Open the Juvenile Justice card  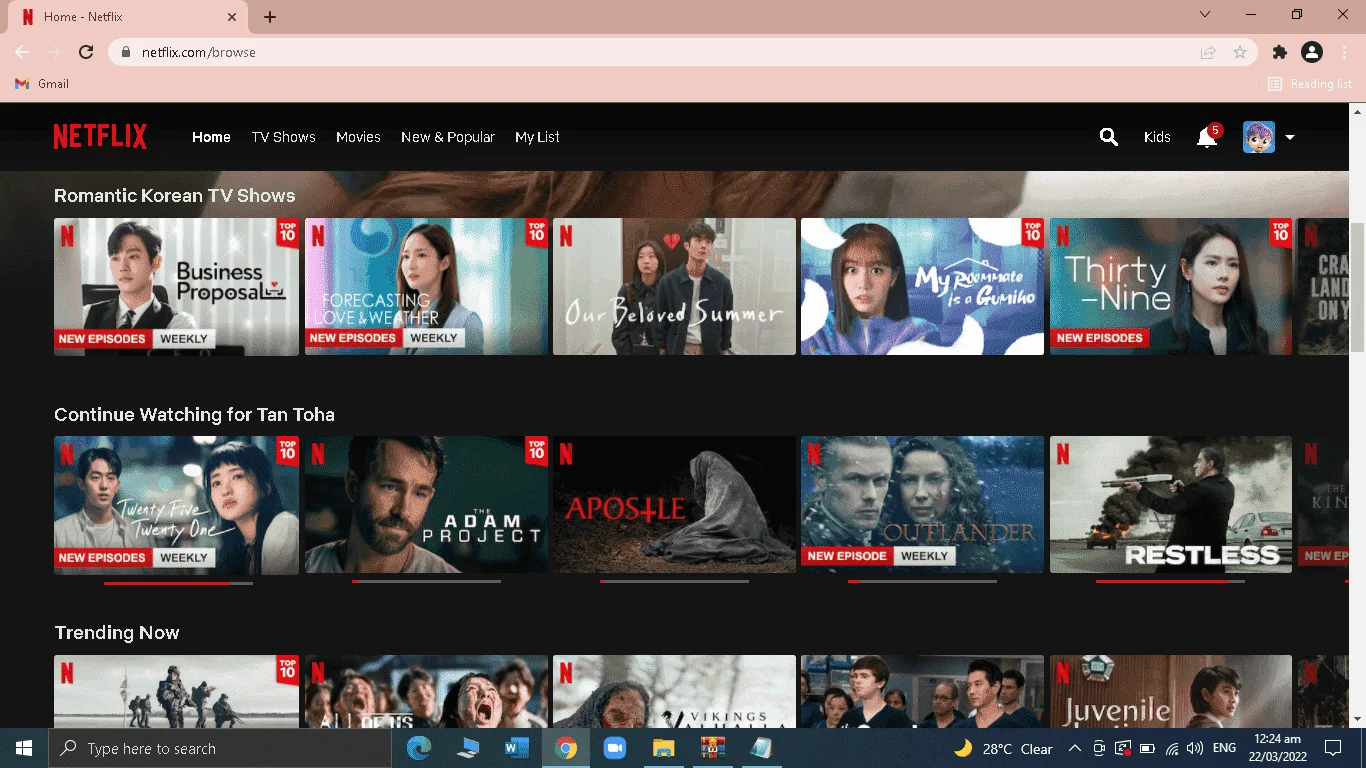pyautogui.click(x=1171, y=692)
